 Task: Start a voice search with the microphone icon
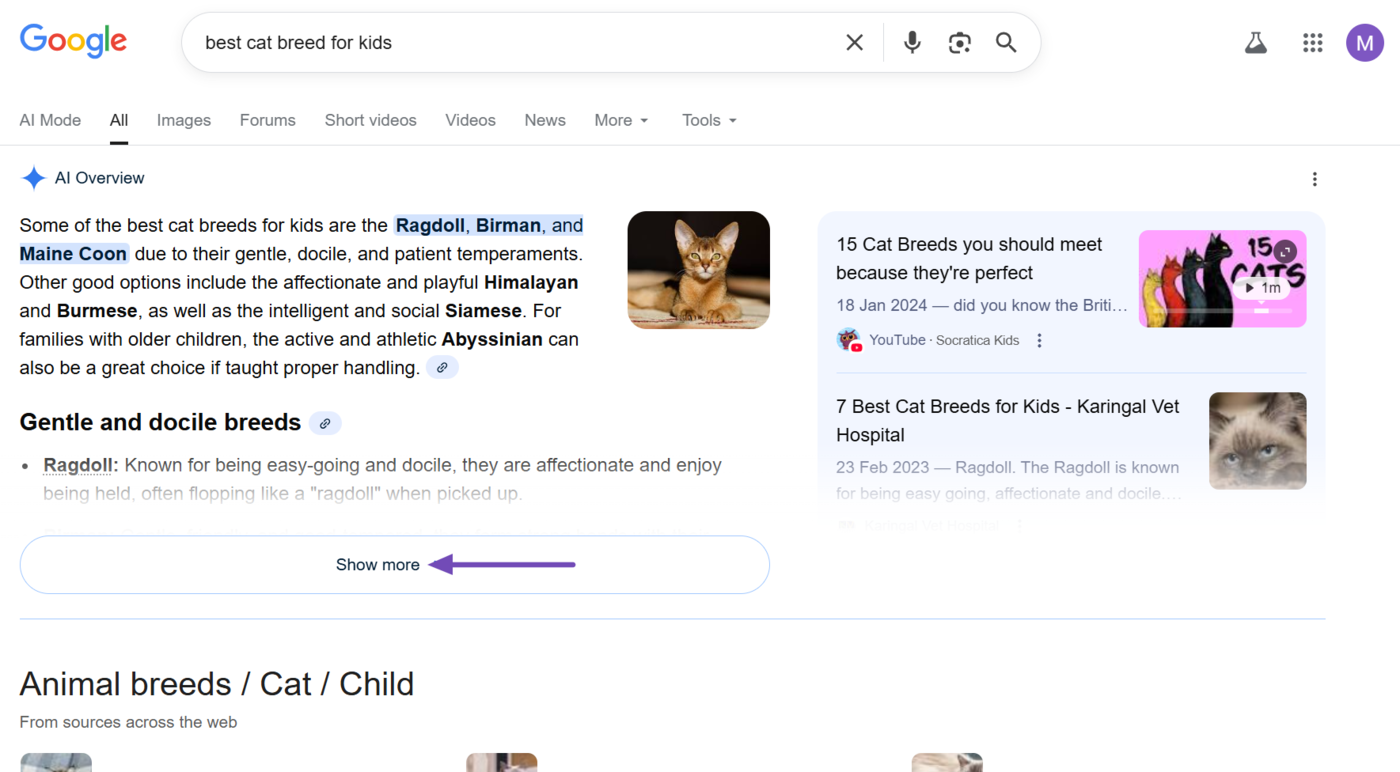[x=911, y=42]
